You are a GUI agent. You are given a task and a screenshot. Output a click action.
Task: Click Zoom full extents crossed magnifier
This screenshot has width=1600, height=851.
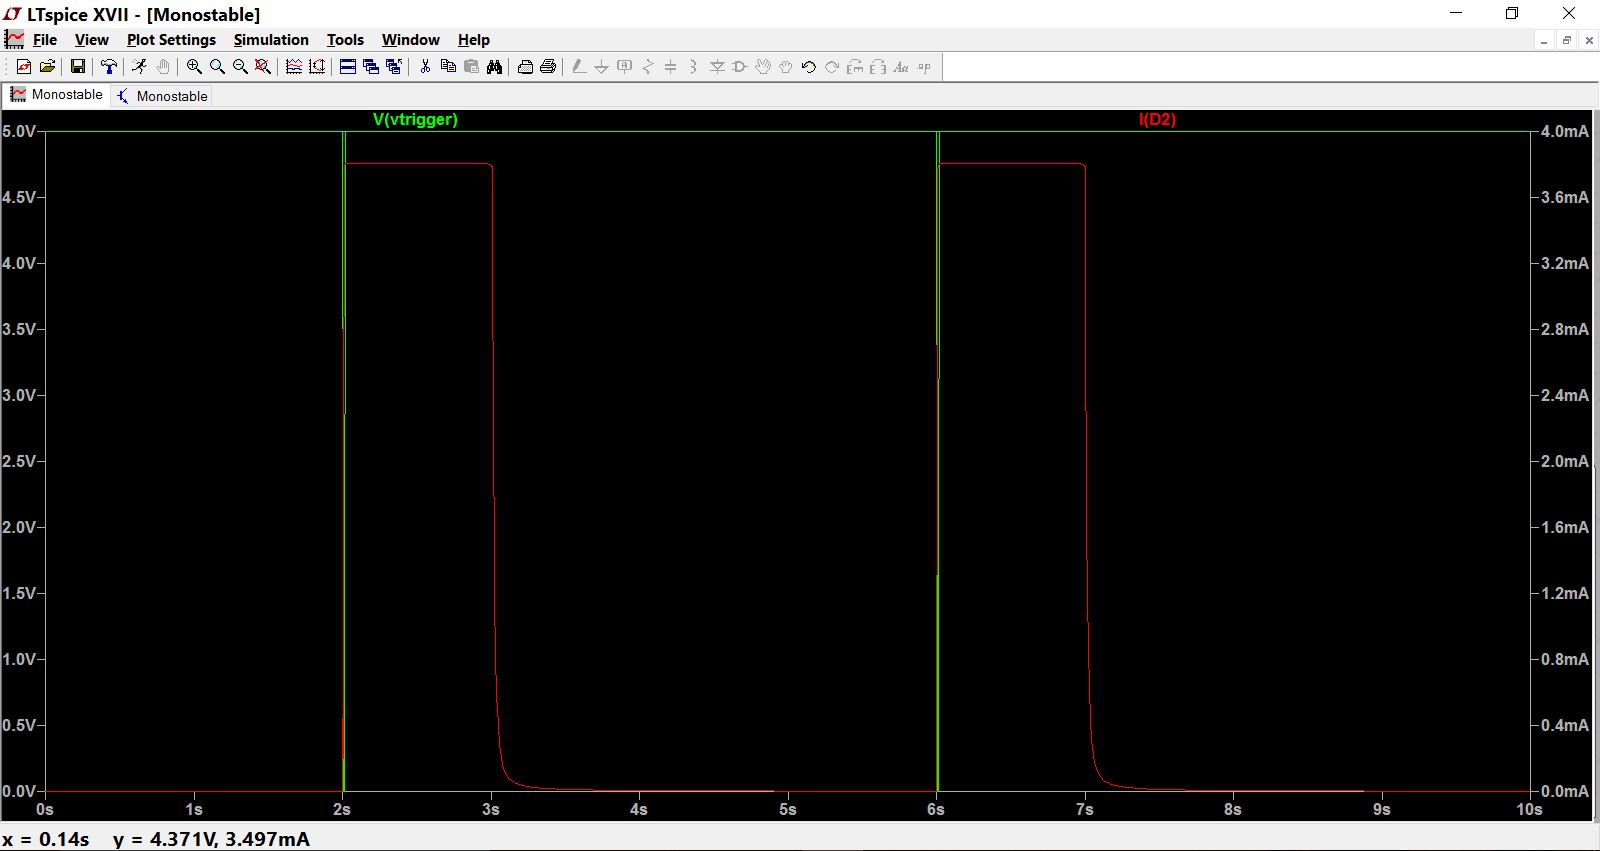coord(263,67)
